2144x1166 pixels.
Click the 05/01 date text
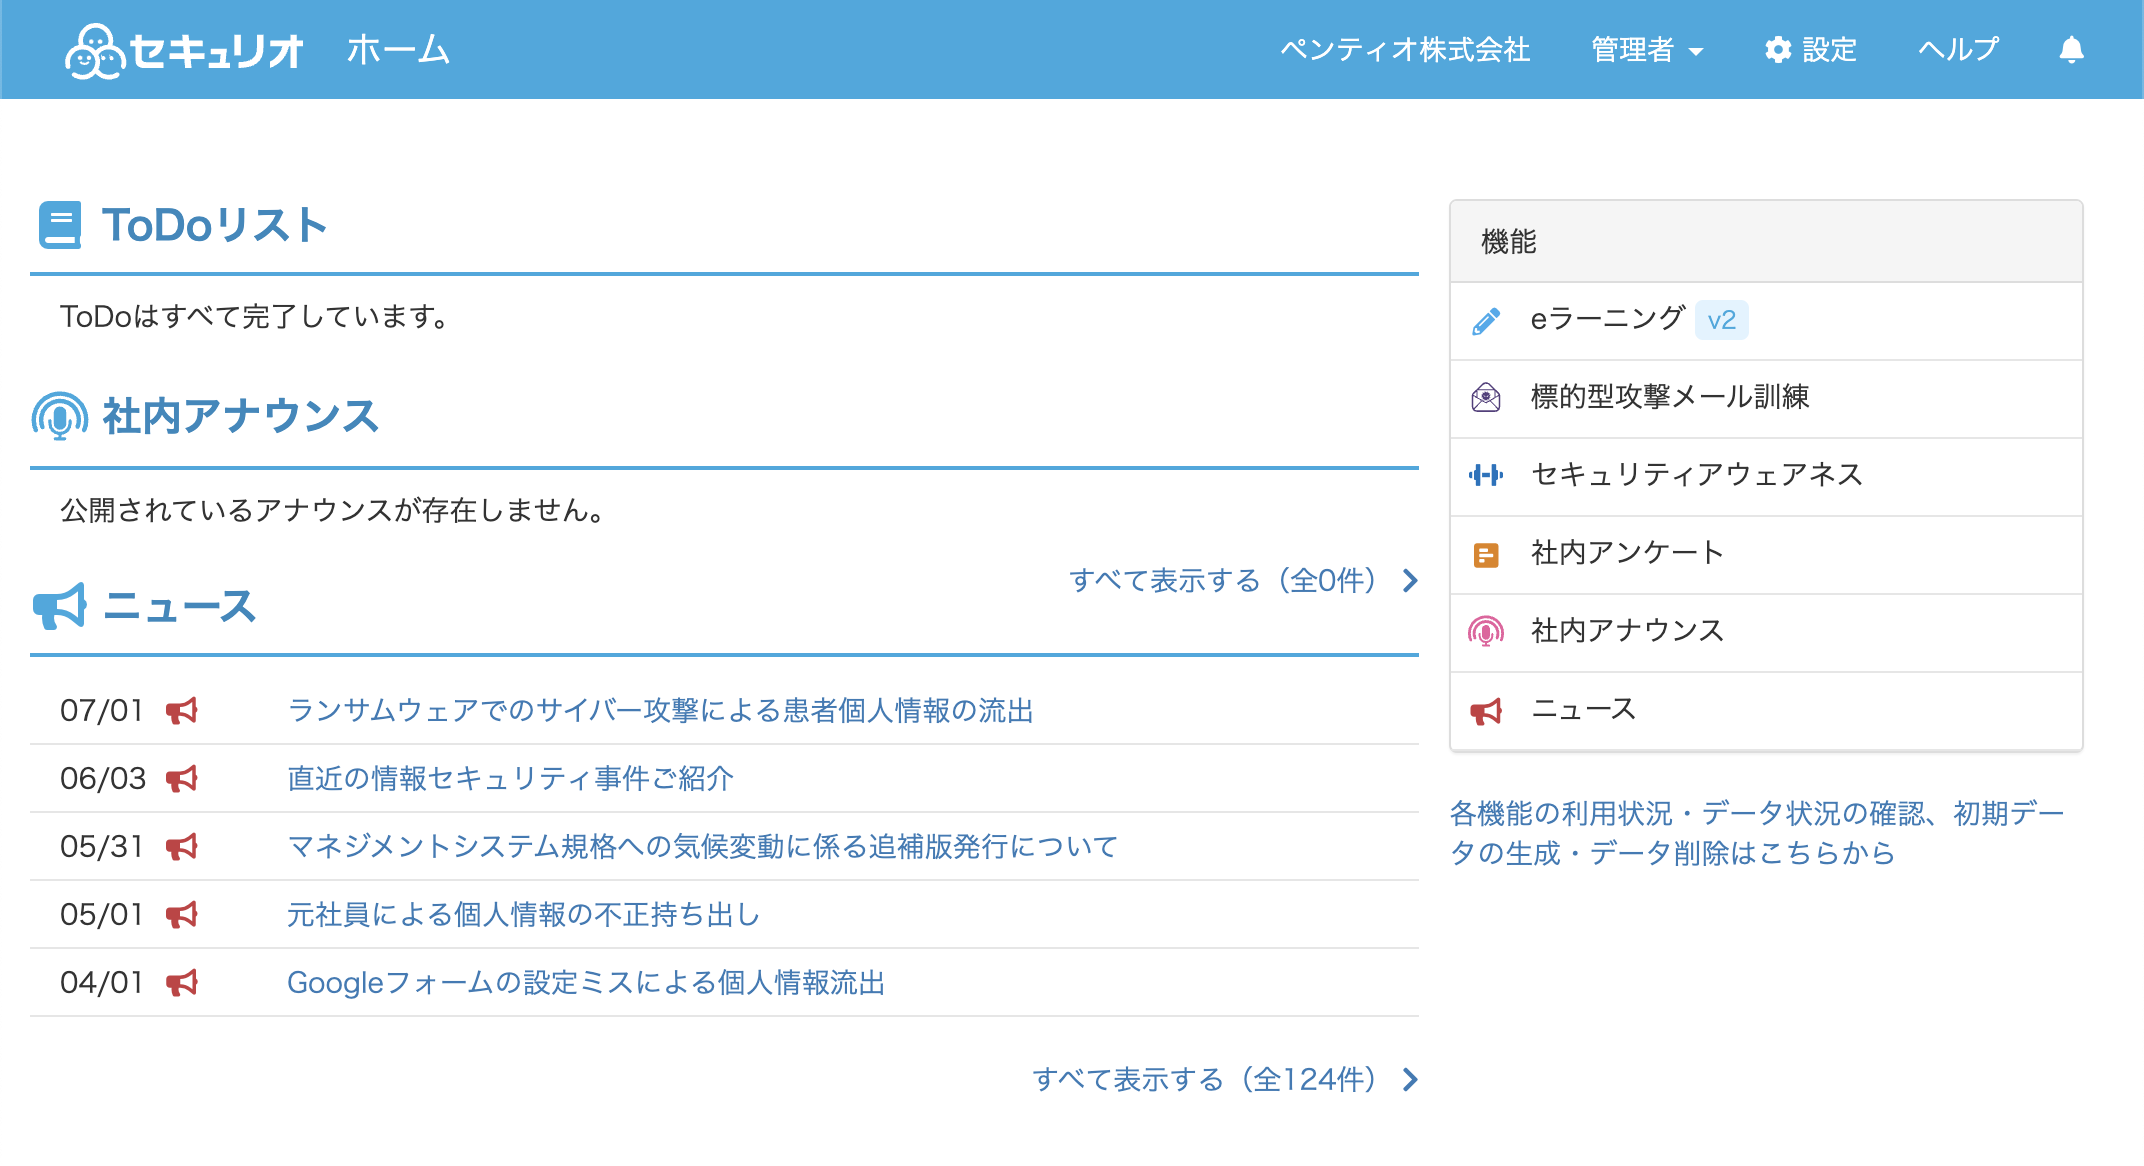click(101, 915)
